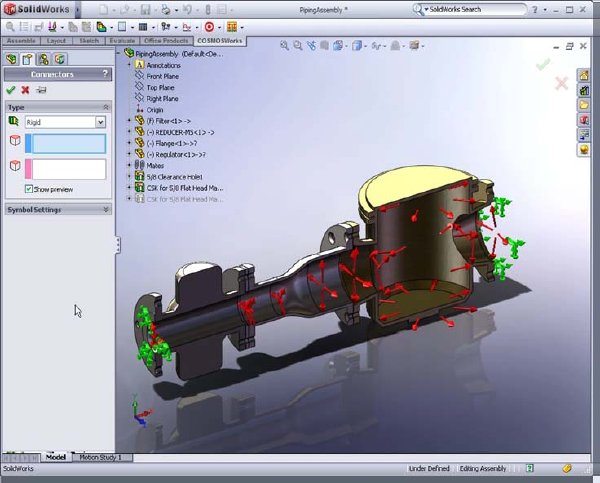Screen dimensions: 600x483
Task: Select the COSMOSWorks tab
Action: tap(220, 41)
